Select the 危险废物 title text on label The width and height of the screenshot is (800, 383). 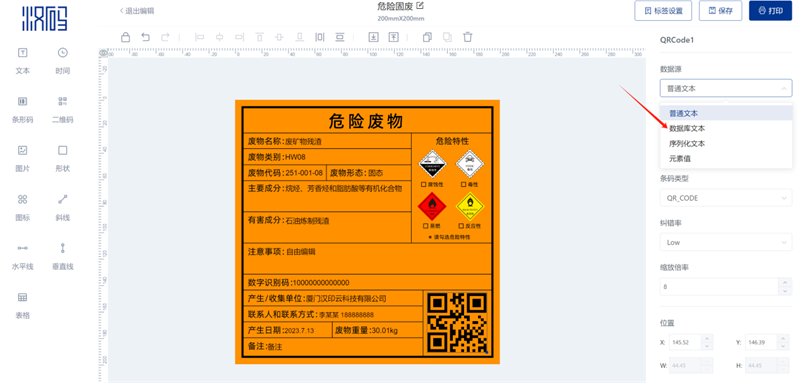pos(366,121)
